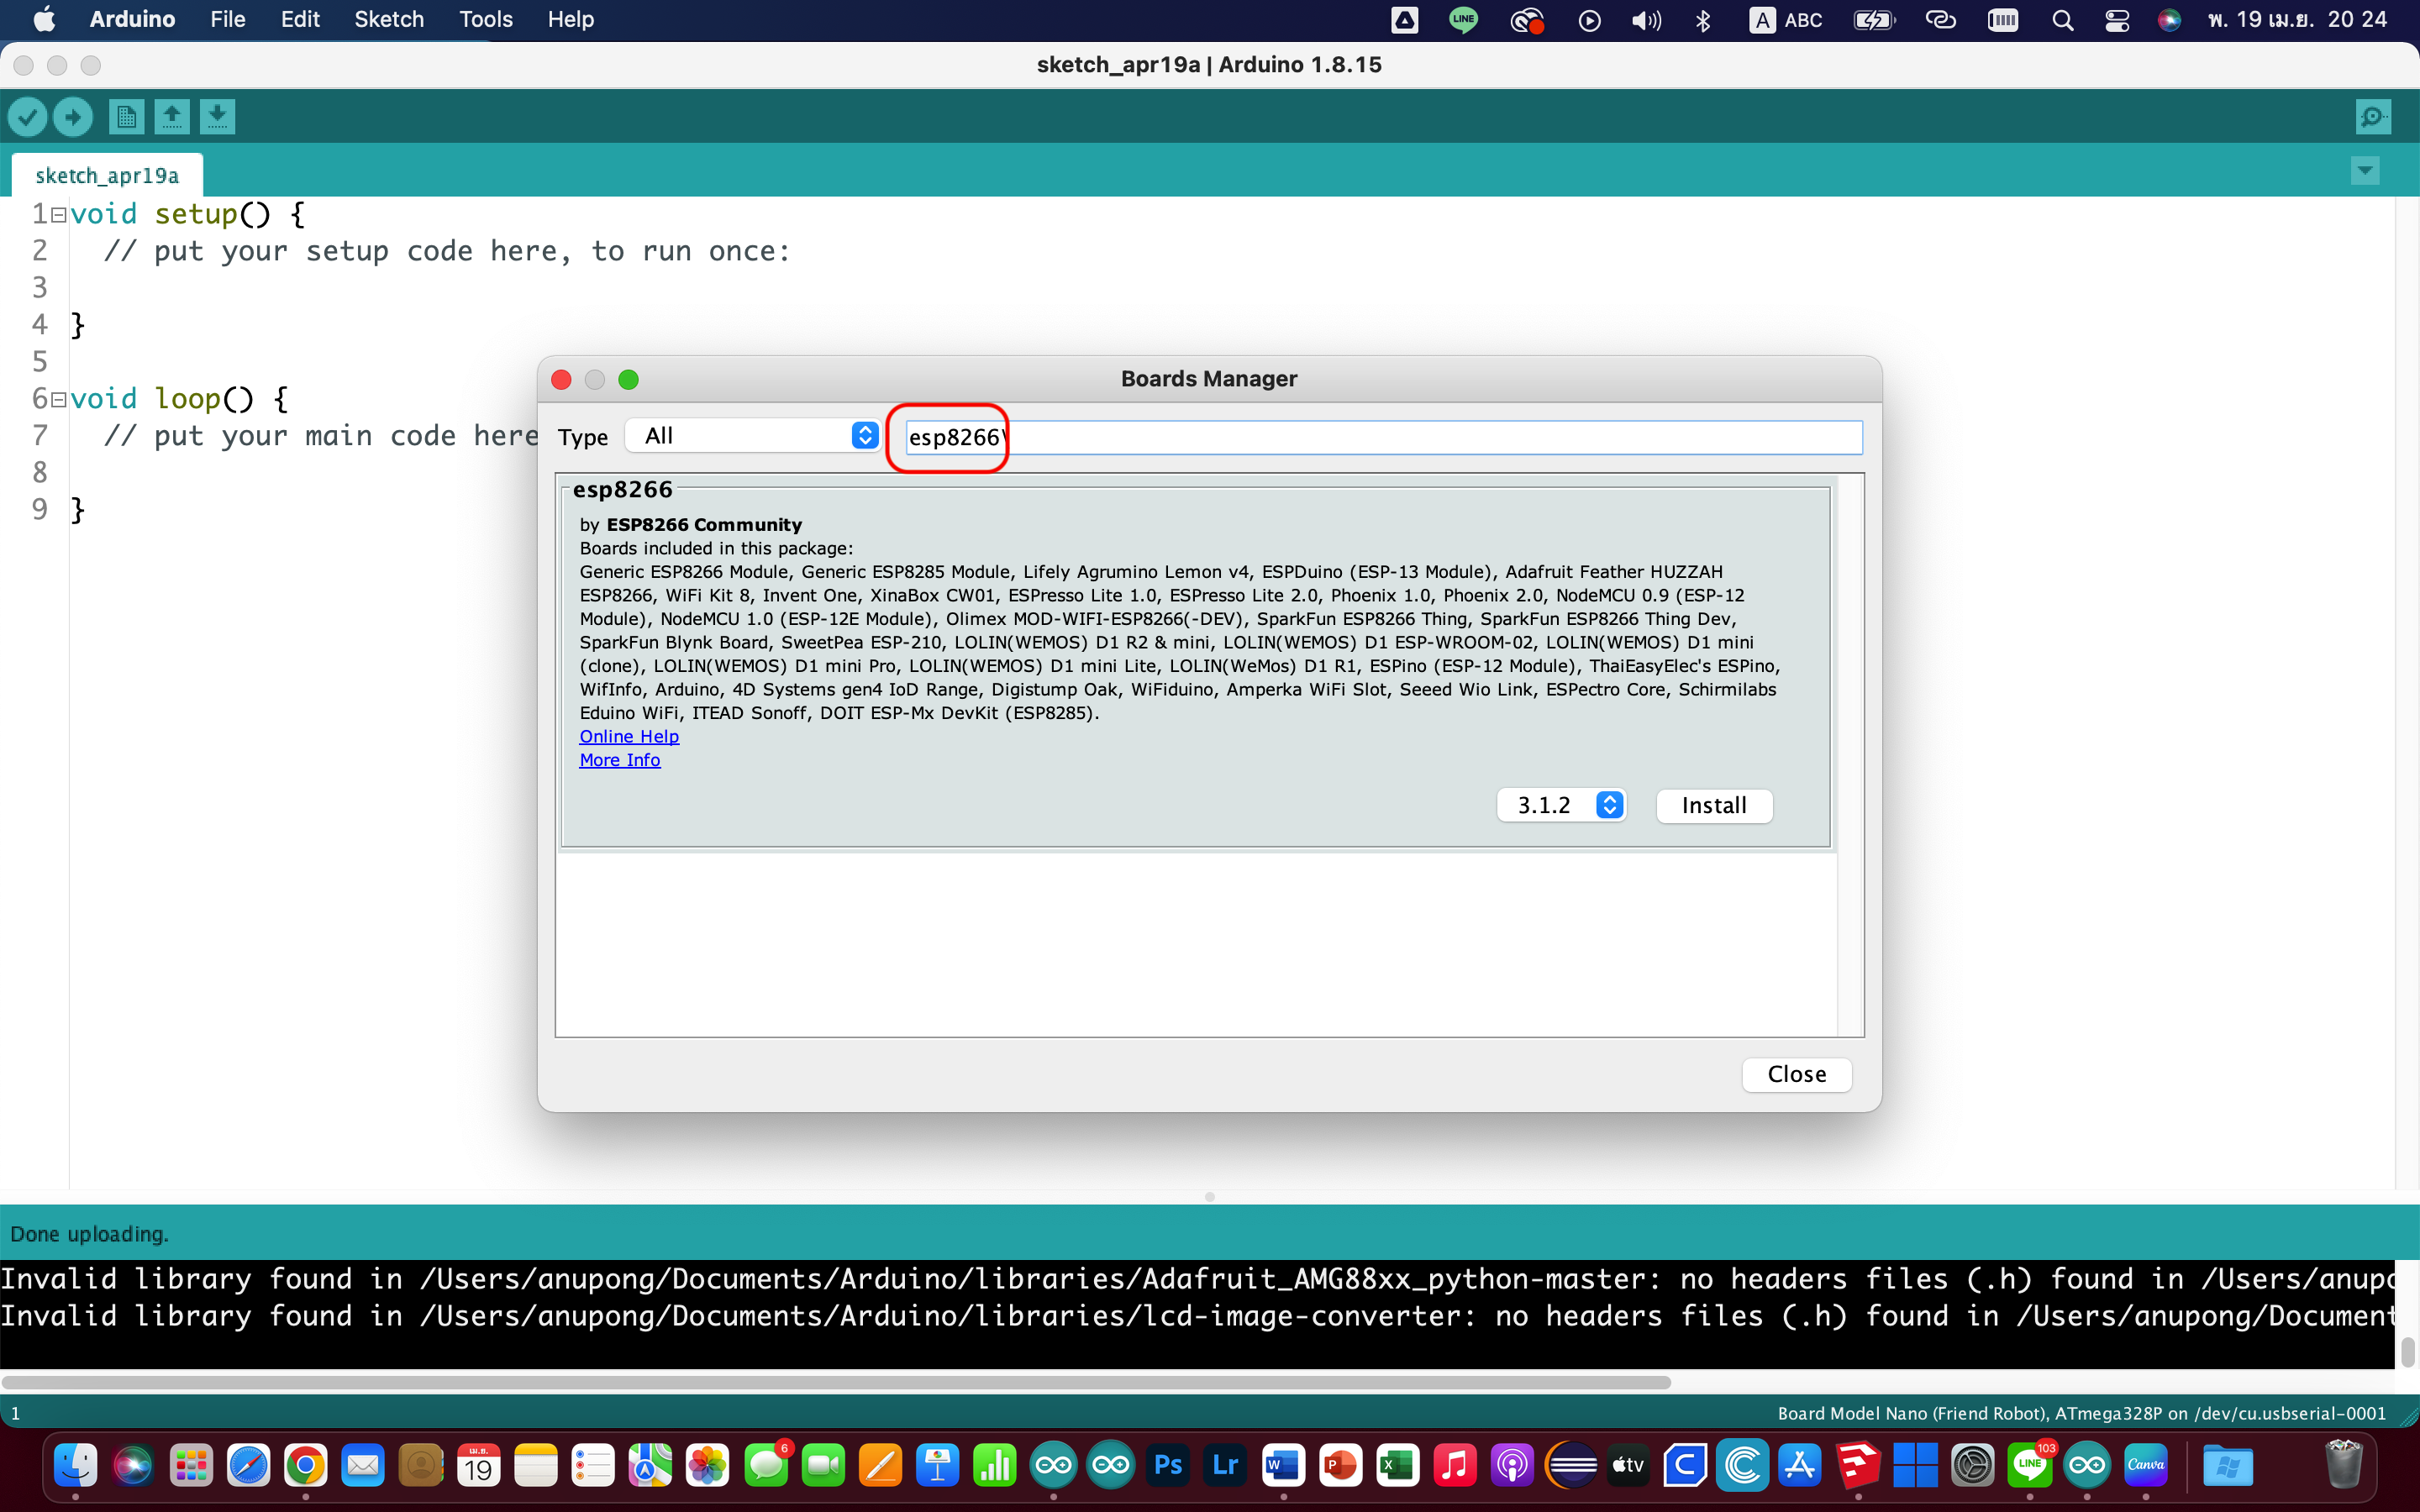Open Photoshop from the Dock

[x=1168, y=1466]
